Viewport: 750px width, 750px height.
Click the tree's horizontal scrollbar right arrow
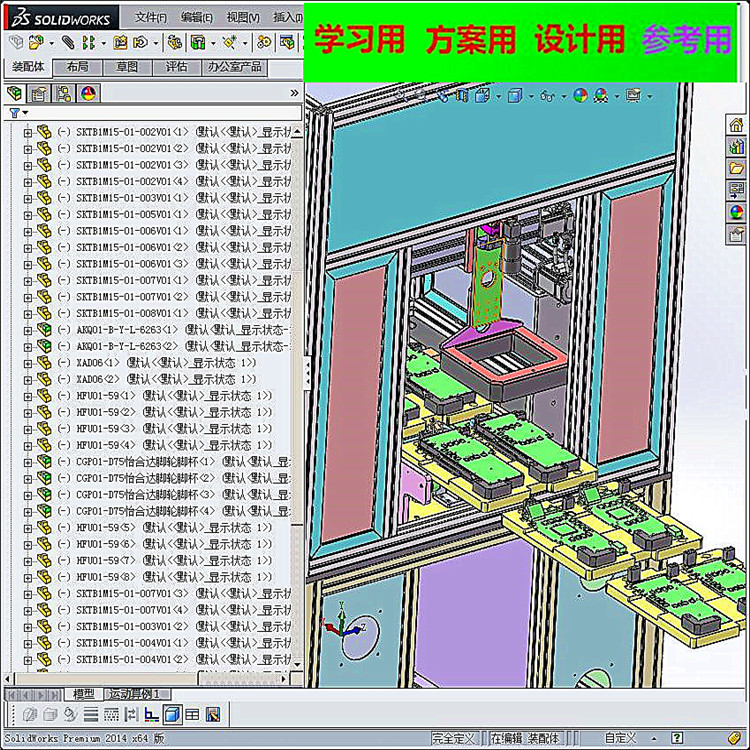coord(284,679)
